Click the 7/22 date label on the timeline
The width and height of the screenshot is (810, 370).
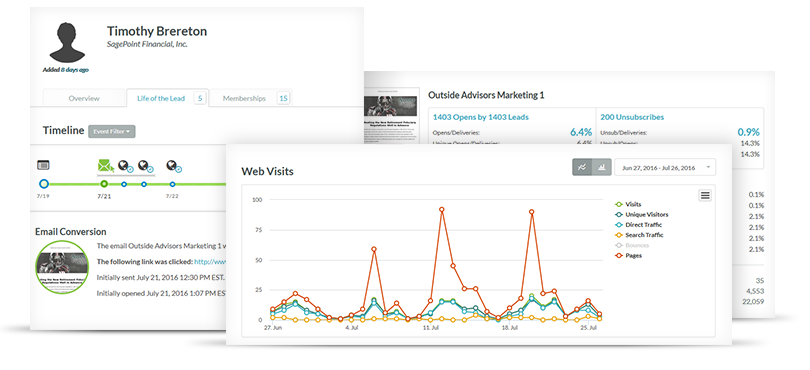pyautogui.click(x=172, y=196)
